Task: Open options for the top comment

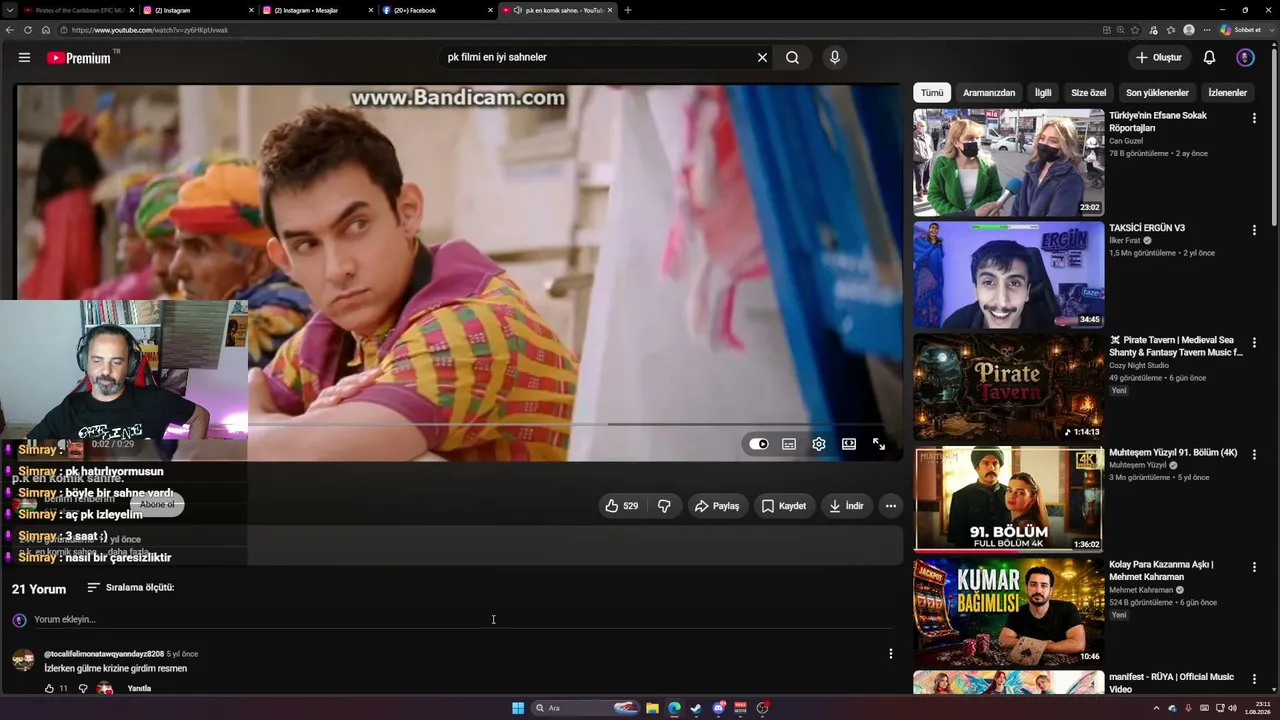Action: (890, 654)
